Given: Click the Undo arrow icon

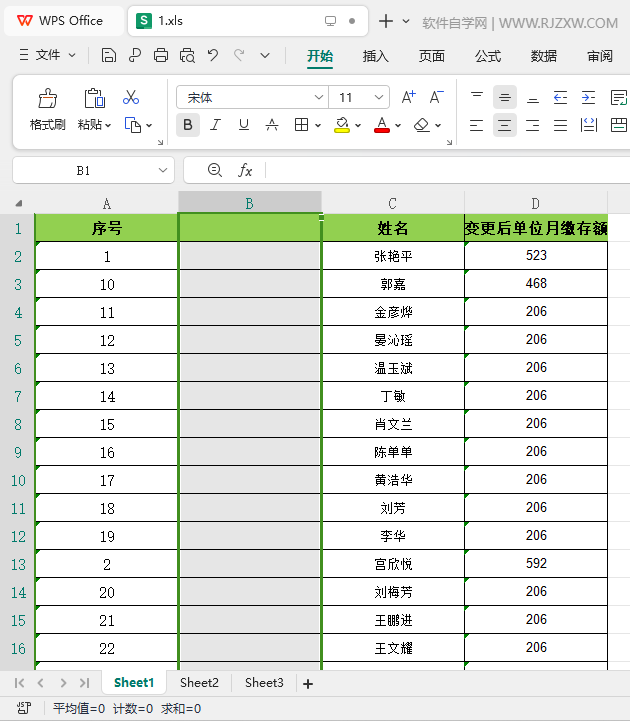Looking at the screenshot, I should [x=212, y=56].
